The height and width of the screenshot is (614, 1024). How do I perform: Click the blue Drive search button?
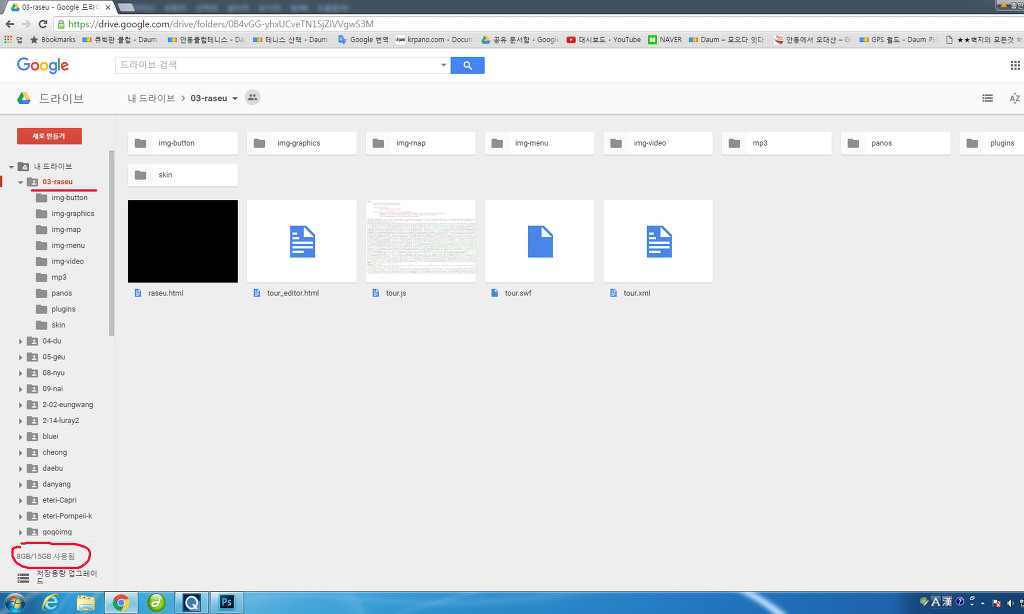point(467,65)
